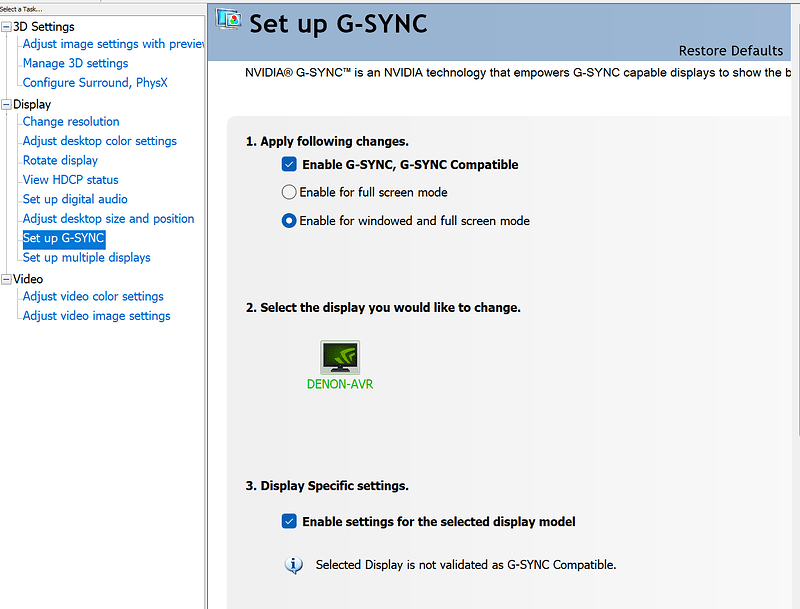Click the info icon beside validation message
This screenshot has width=800, height=609.
(293, 565)
